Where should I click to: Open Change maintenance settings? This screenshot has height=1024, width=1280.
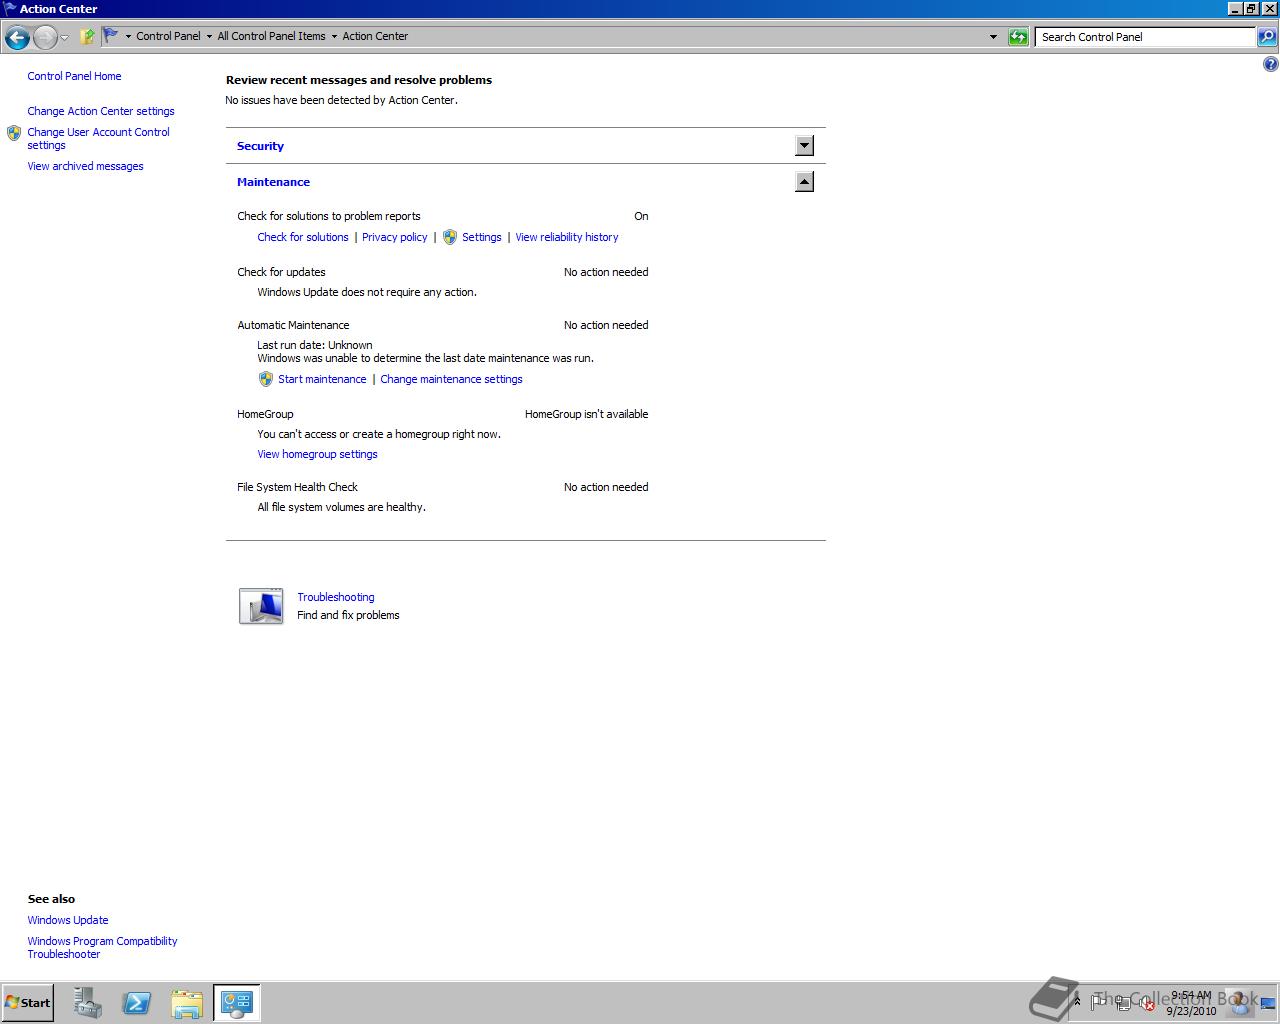point(451,379)
